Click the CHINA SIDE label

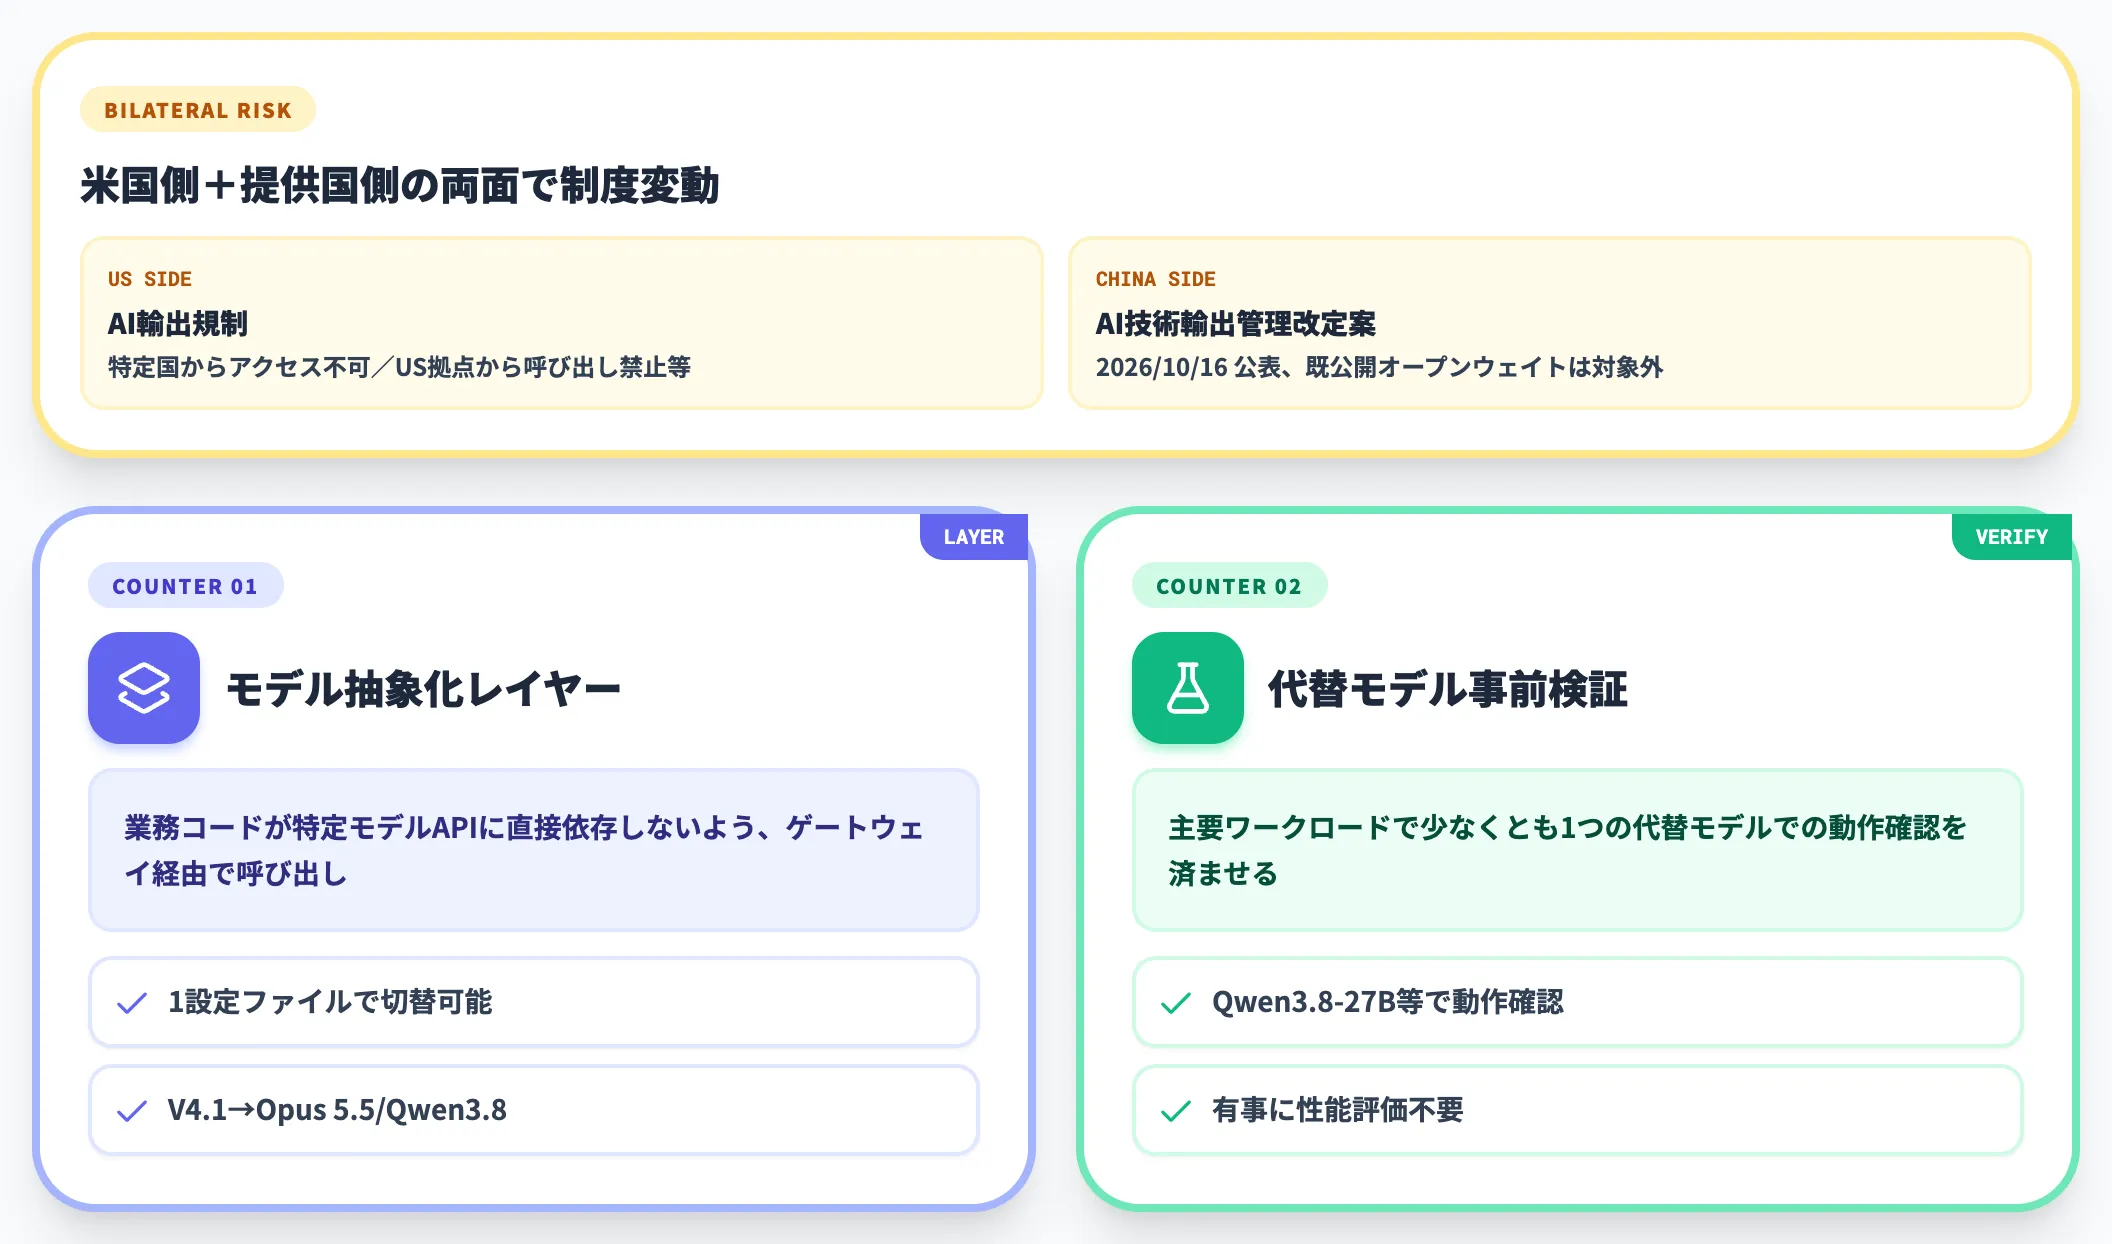(1156, 279)
